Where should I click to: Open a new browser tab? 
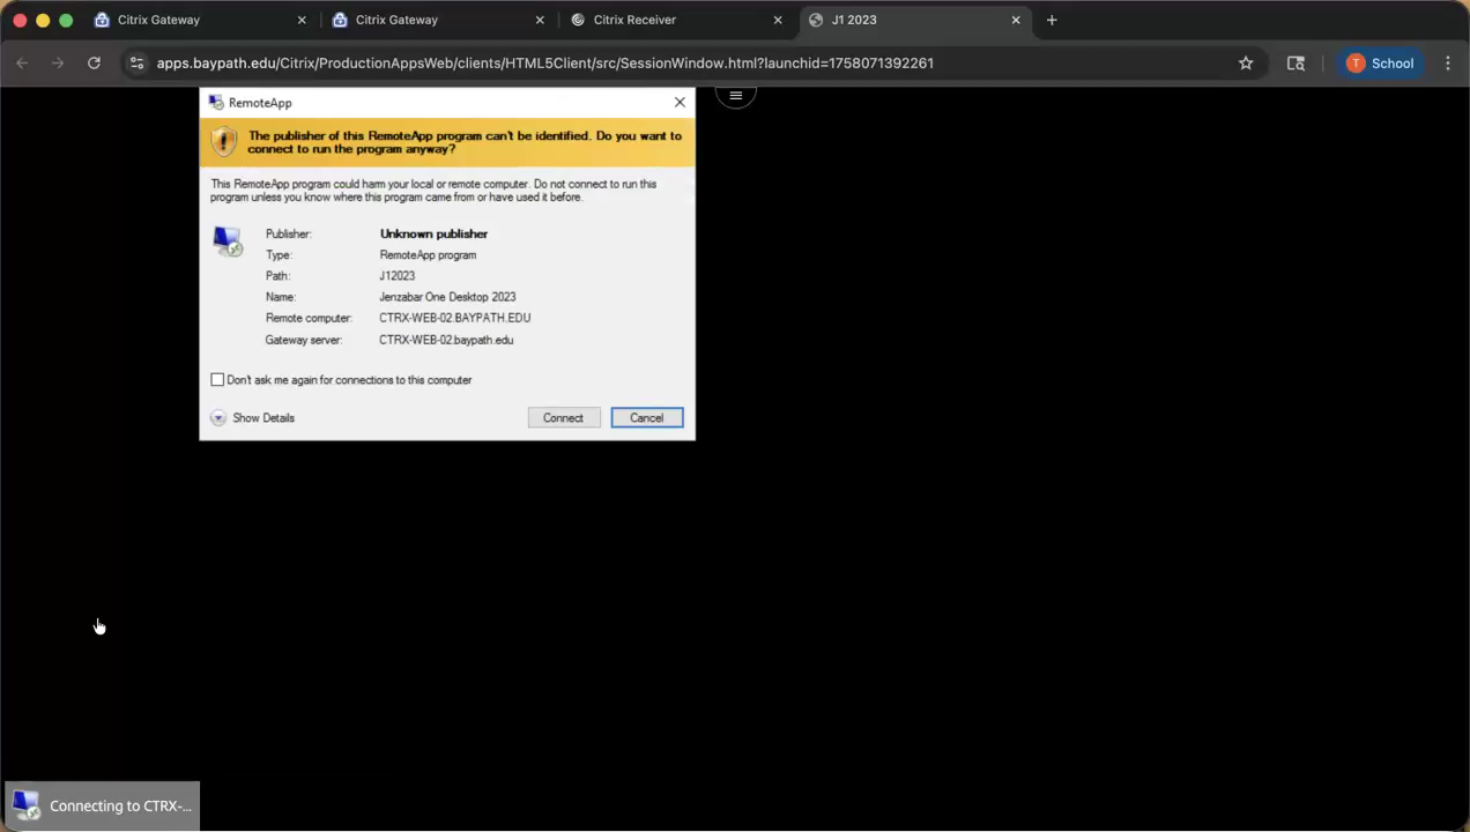point(1051,20)
